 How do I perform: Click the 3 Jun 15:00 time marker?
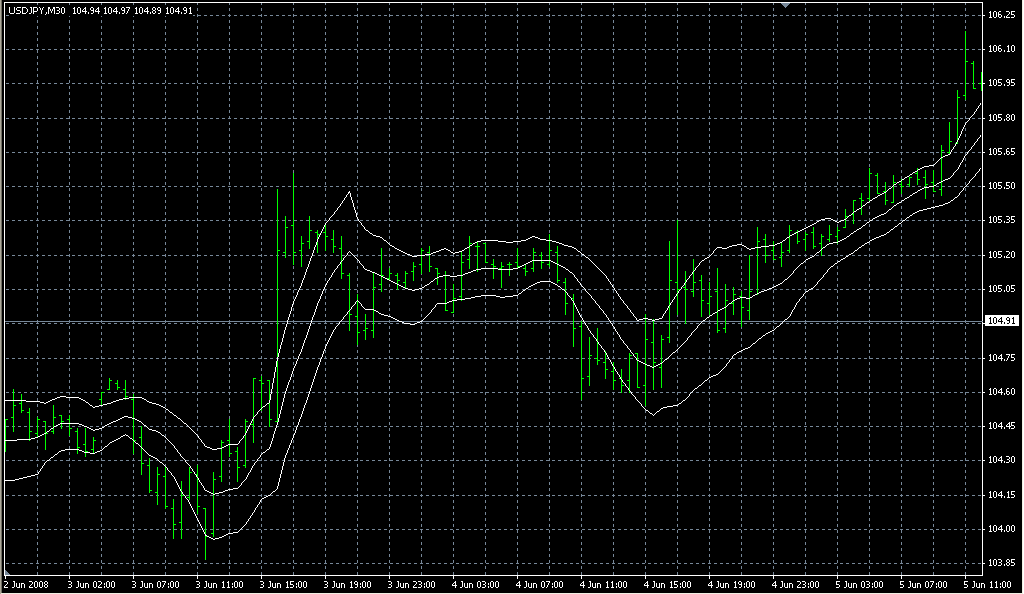(283, 583)
